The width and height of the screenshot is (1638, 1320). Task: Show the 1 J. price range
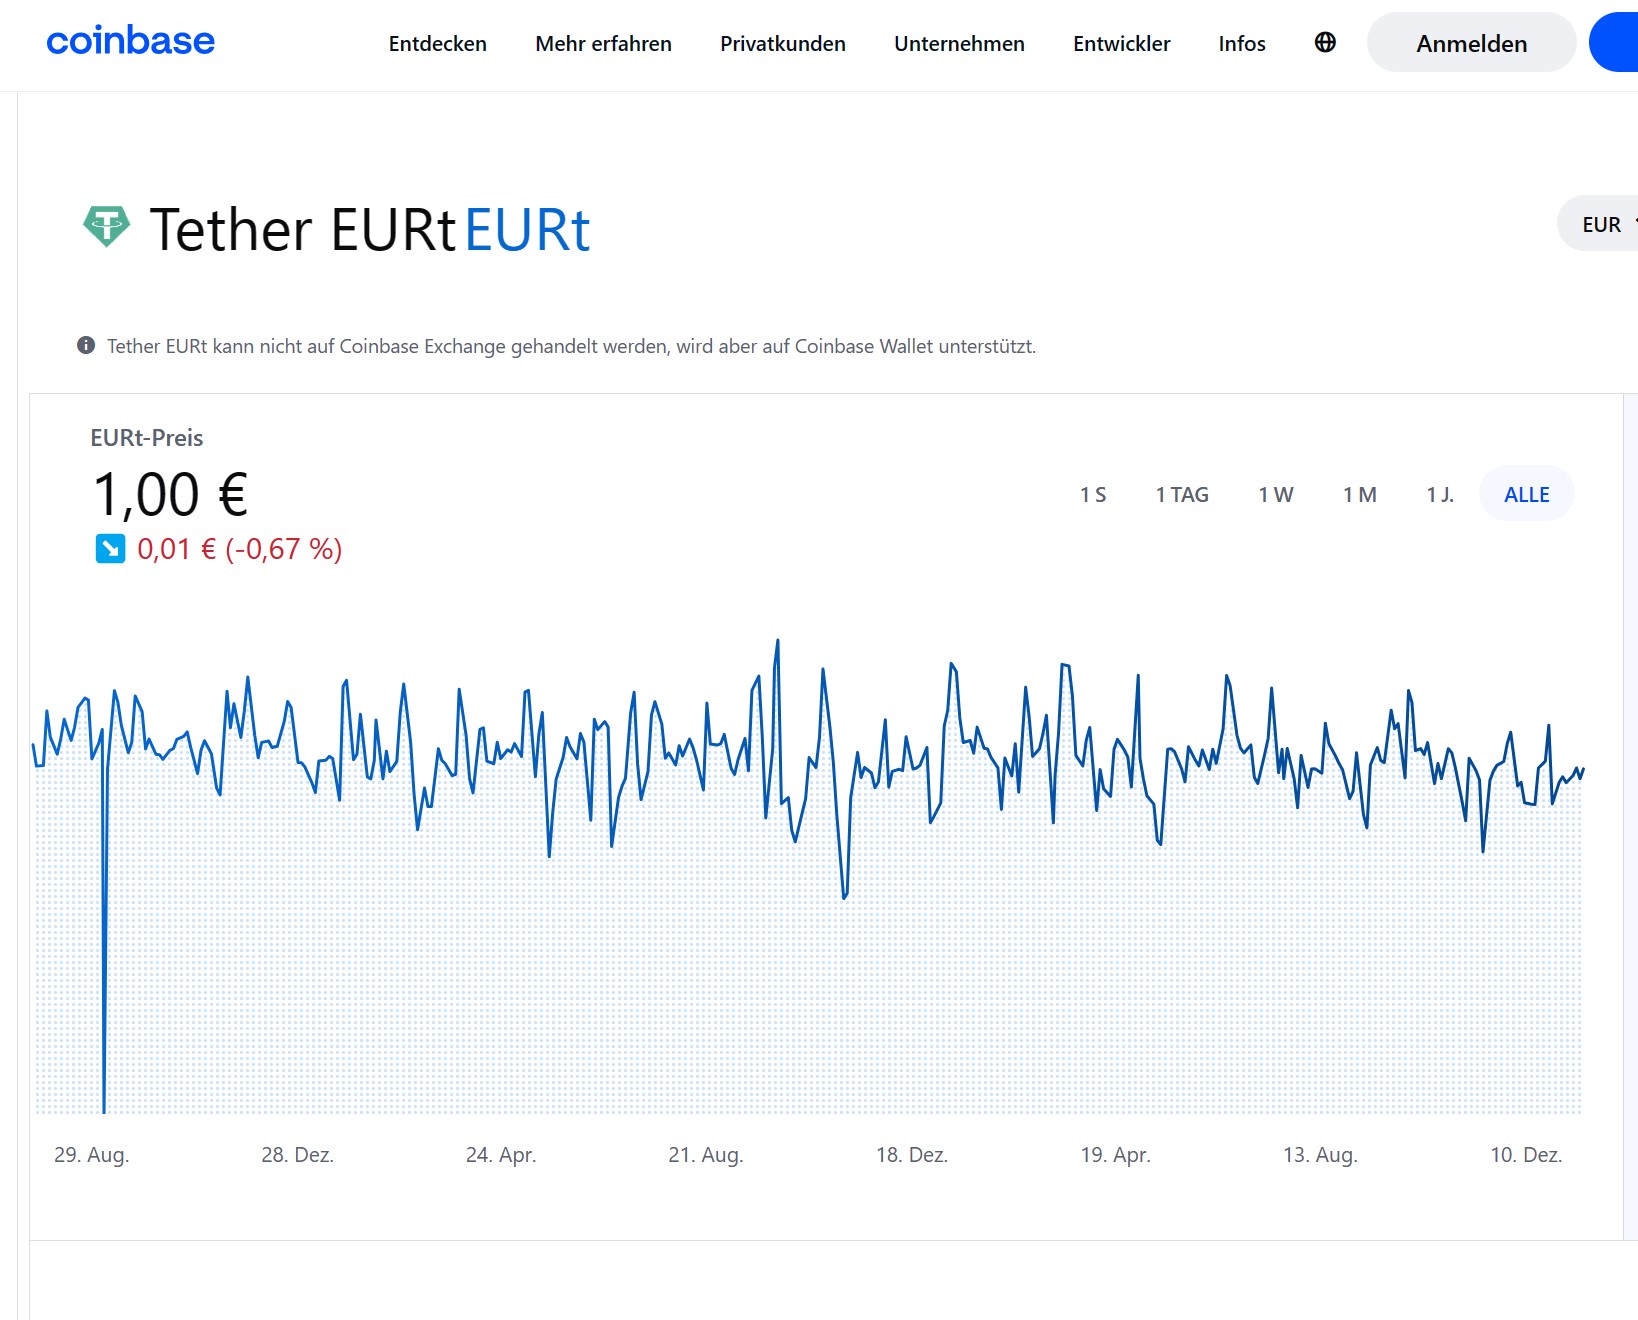(x=1439, y=494)
